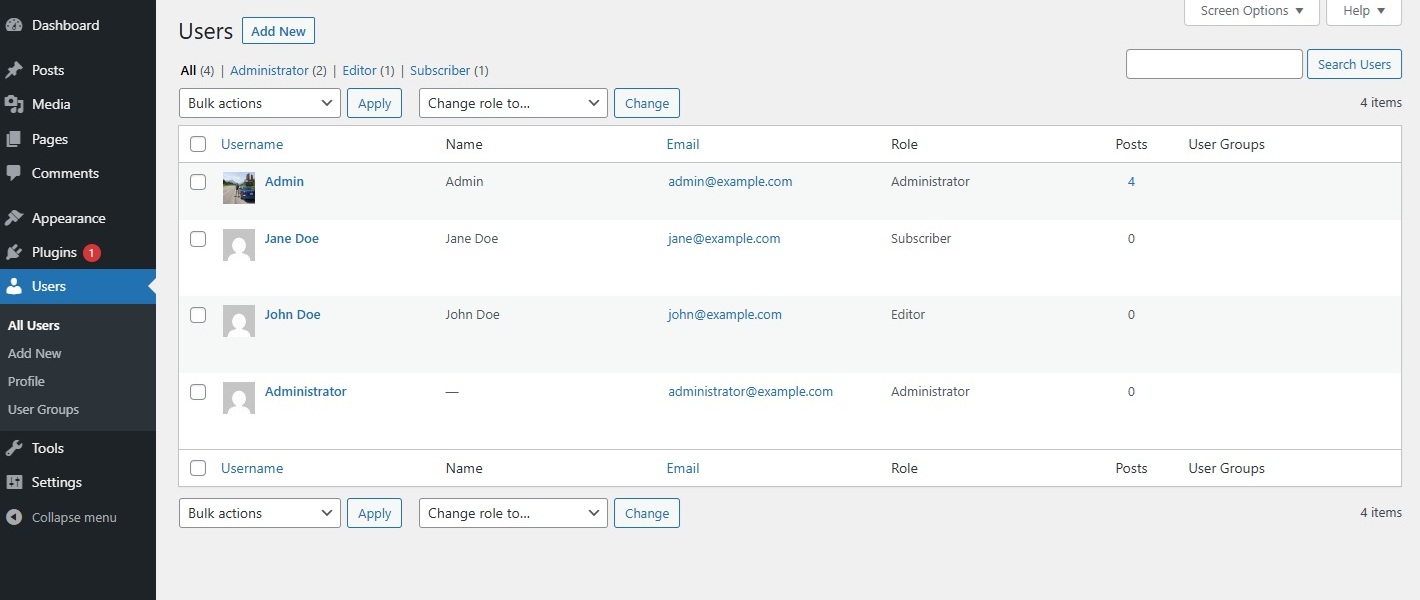Viewport: 1420px width, 600px height.
Task: Open the top Bulk actions dropdown
Action: pos(260,103)
